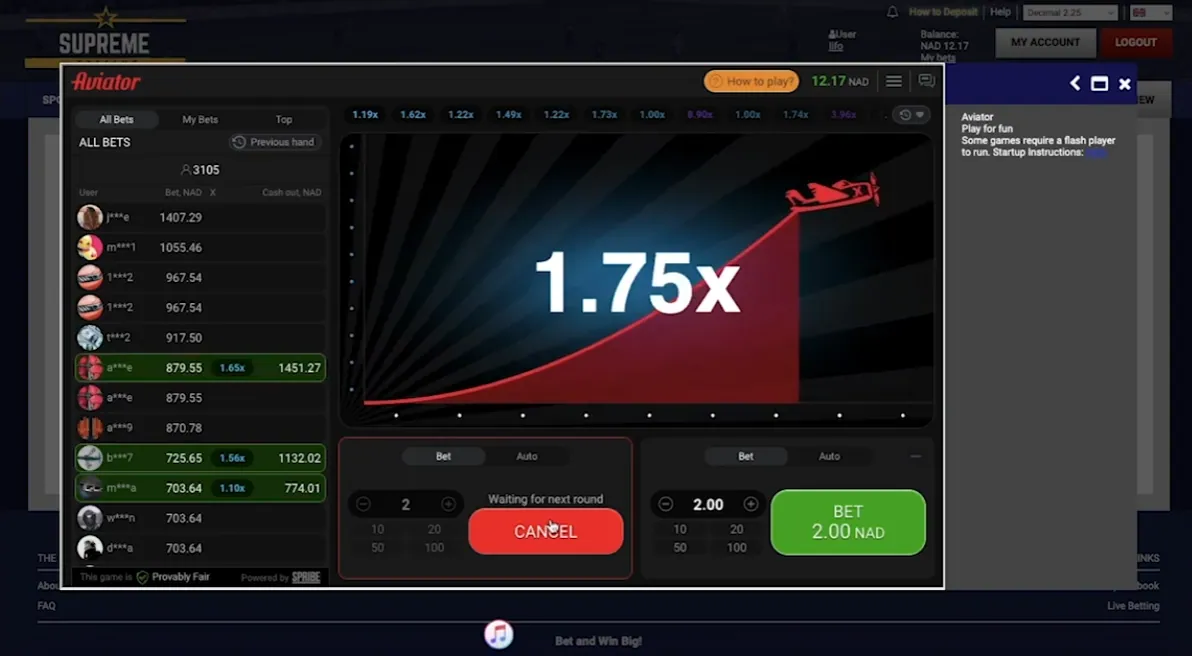Open the My bets link under Balance
1192x656 pixels.
tap(937, 58)
